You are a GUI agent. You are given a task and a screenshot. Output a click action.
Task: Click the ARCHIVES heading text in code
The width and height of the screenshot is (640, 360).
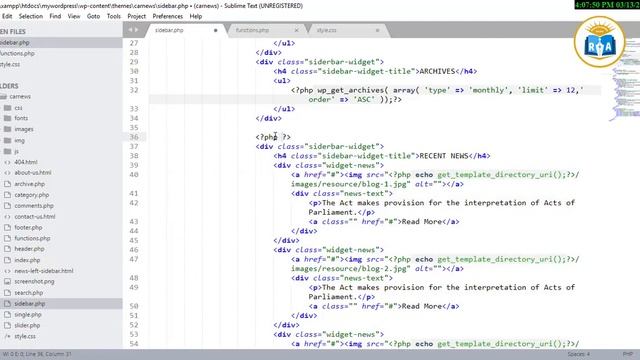[437, 71]
